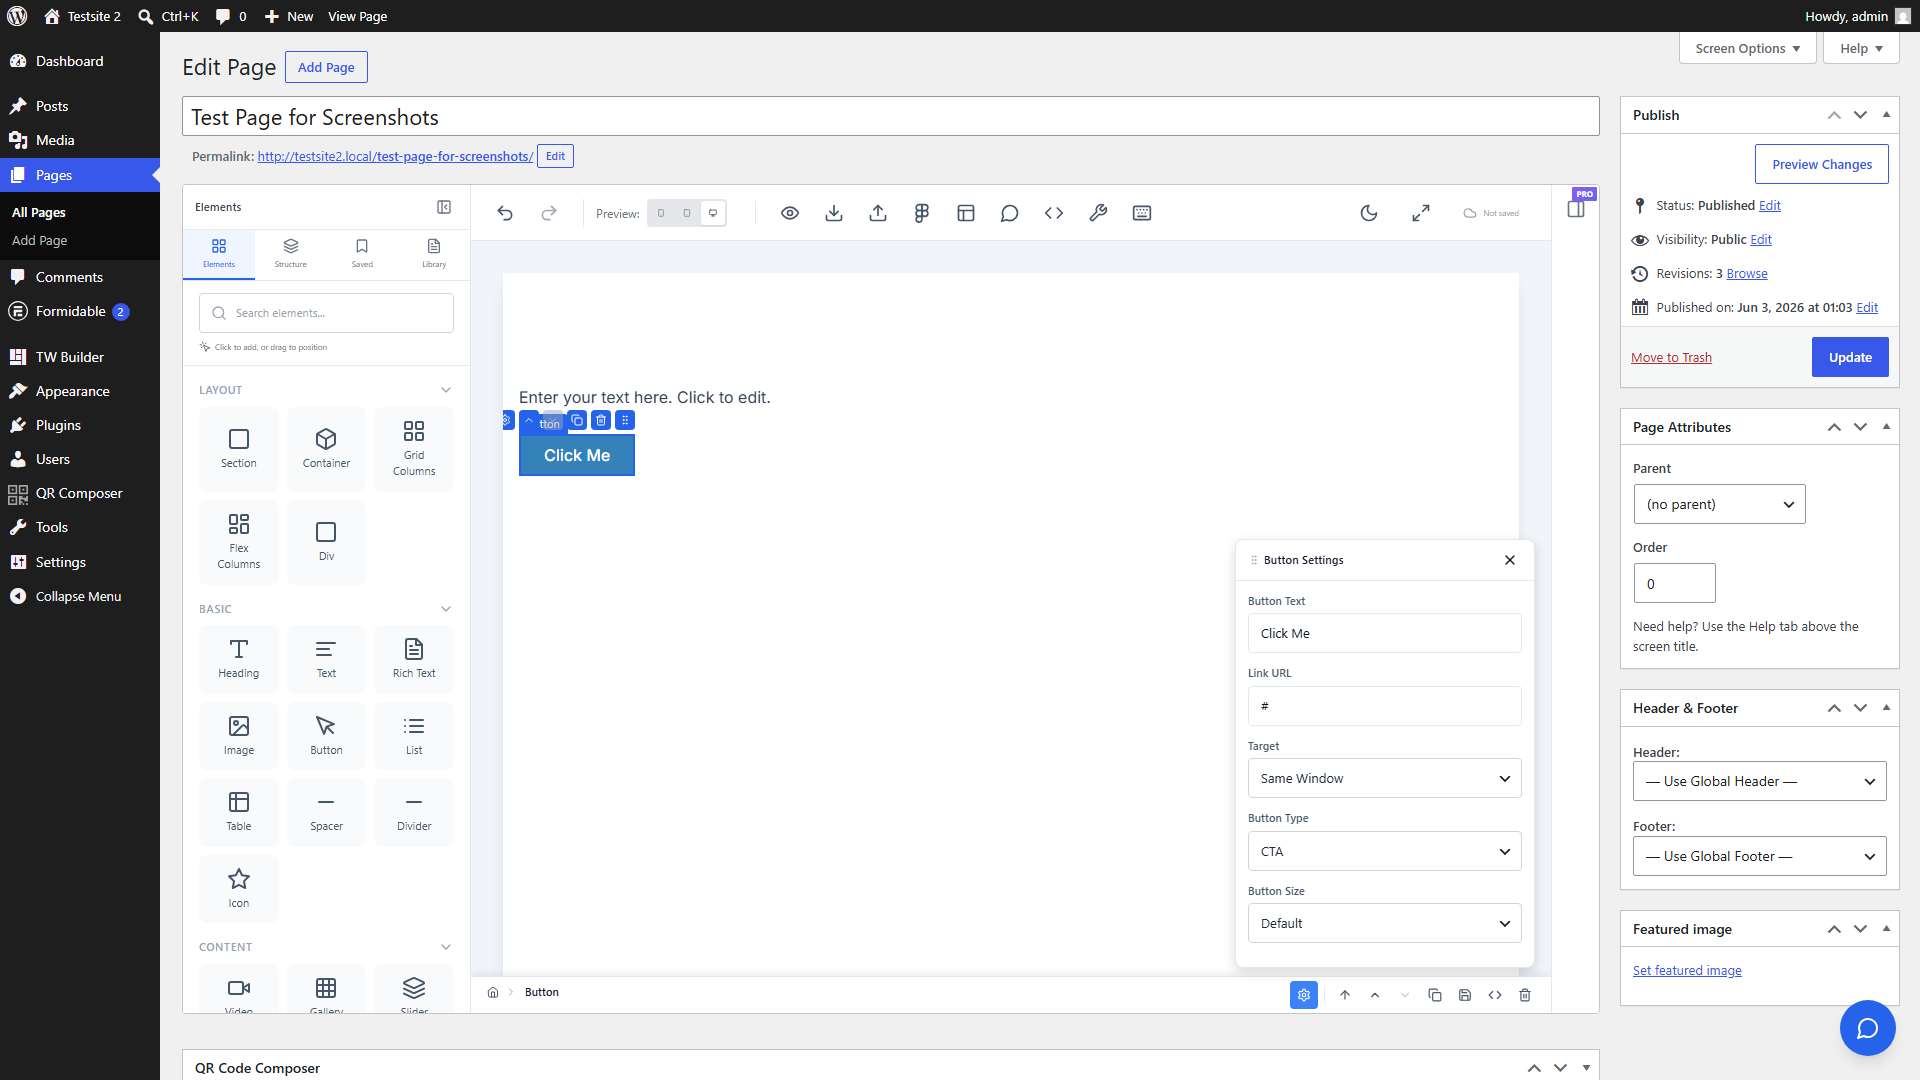This screenshot has height=1080, width=1920.
Task: Open TW Builder in admin menu
Action: tap(80, 357)
